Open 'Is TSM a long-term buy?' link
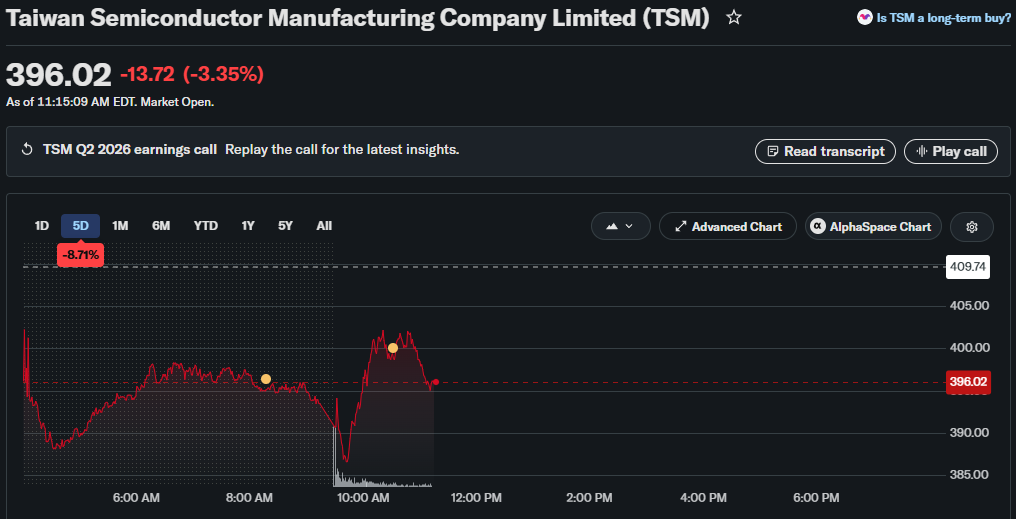 943,18
